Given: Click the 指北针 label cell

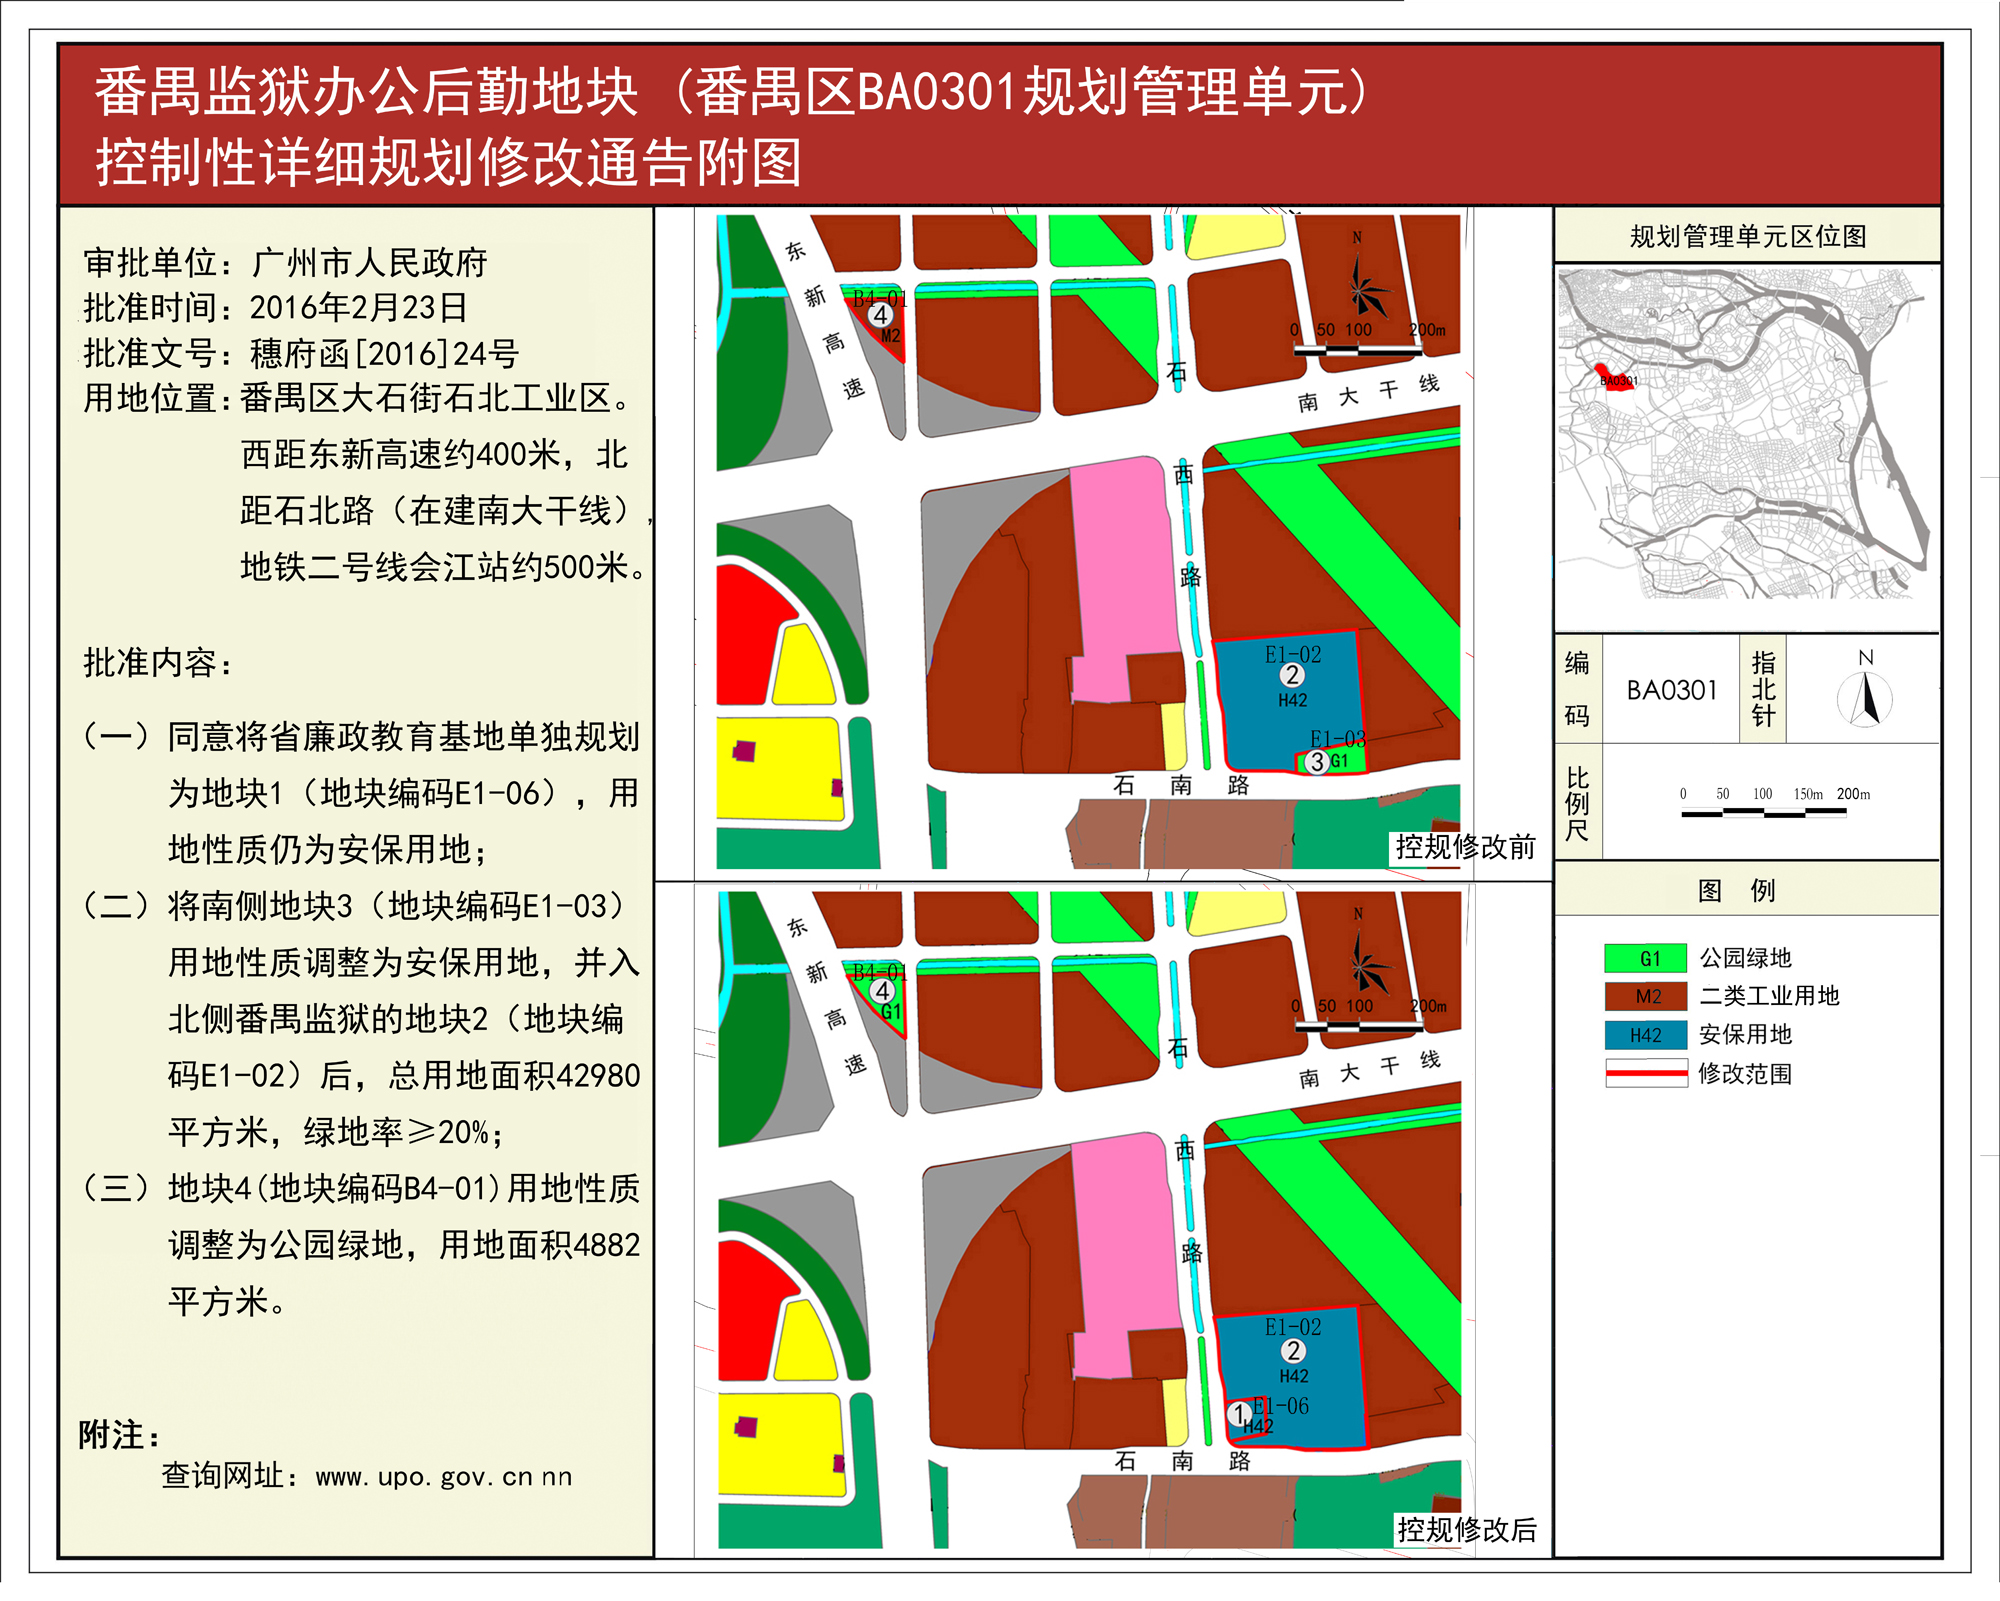Looking at the screenshot, I should coord(1763,689).
